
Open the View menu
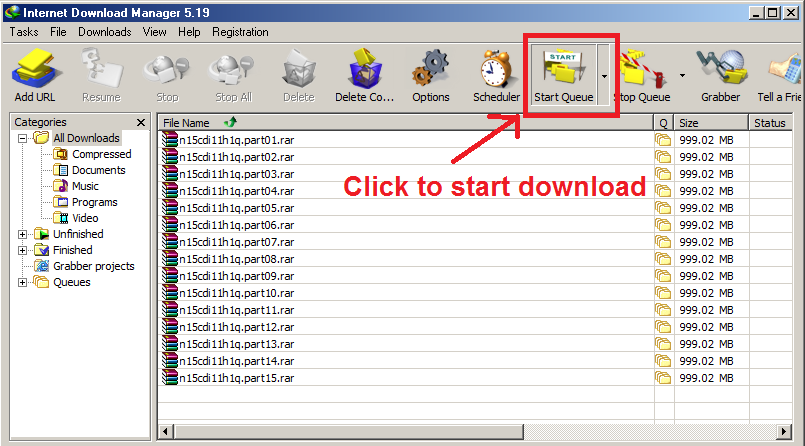pos(155,32)
